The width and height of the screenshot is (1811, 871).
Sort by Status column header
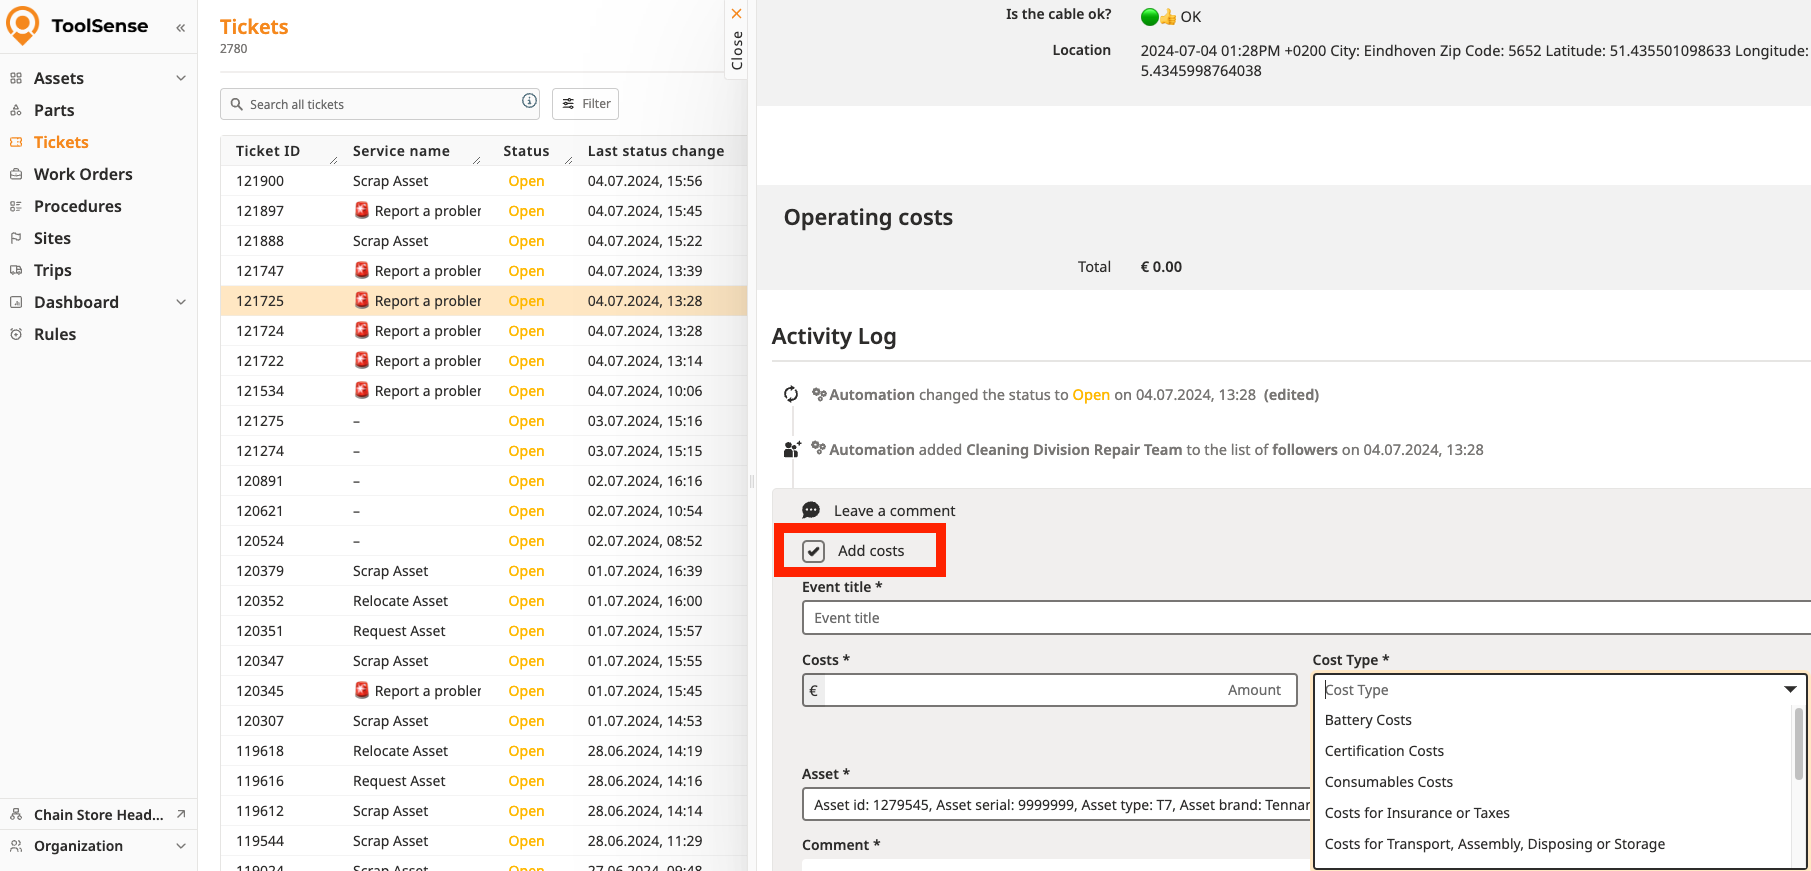point(526,151)
